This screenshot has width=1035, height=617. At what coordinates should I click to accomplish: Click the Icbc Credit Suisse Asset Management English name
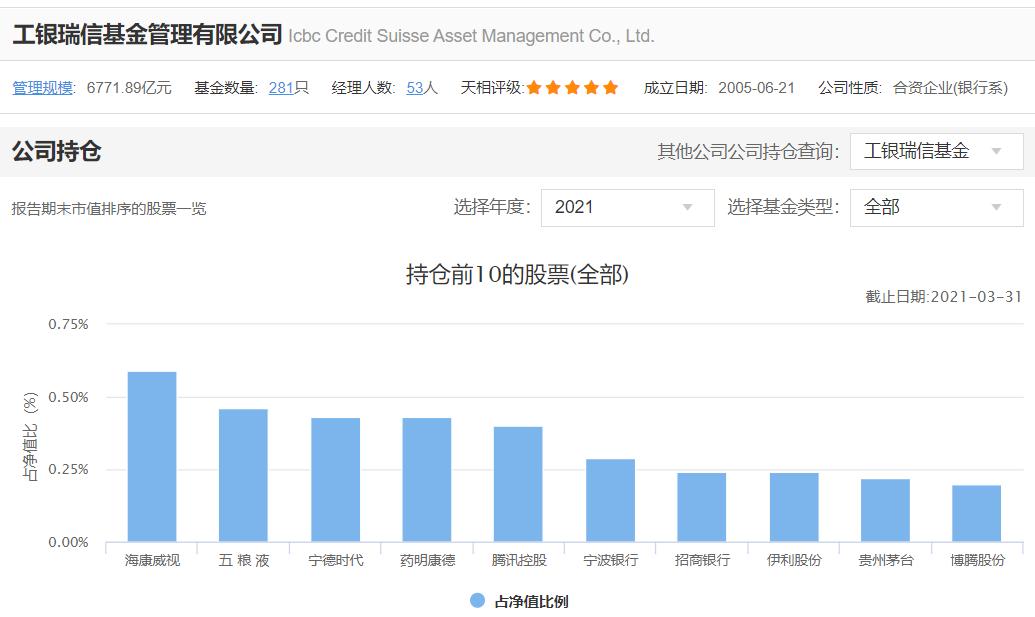click(x=471, y=36)
